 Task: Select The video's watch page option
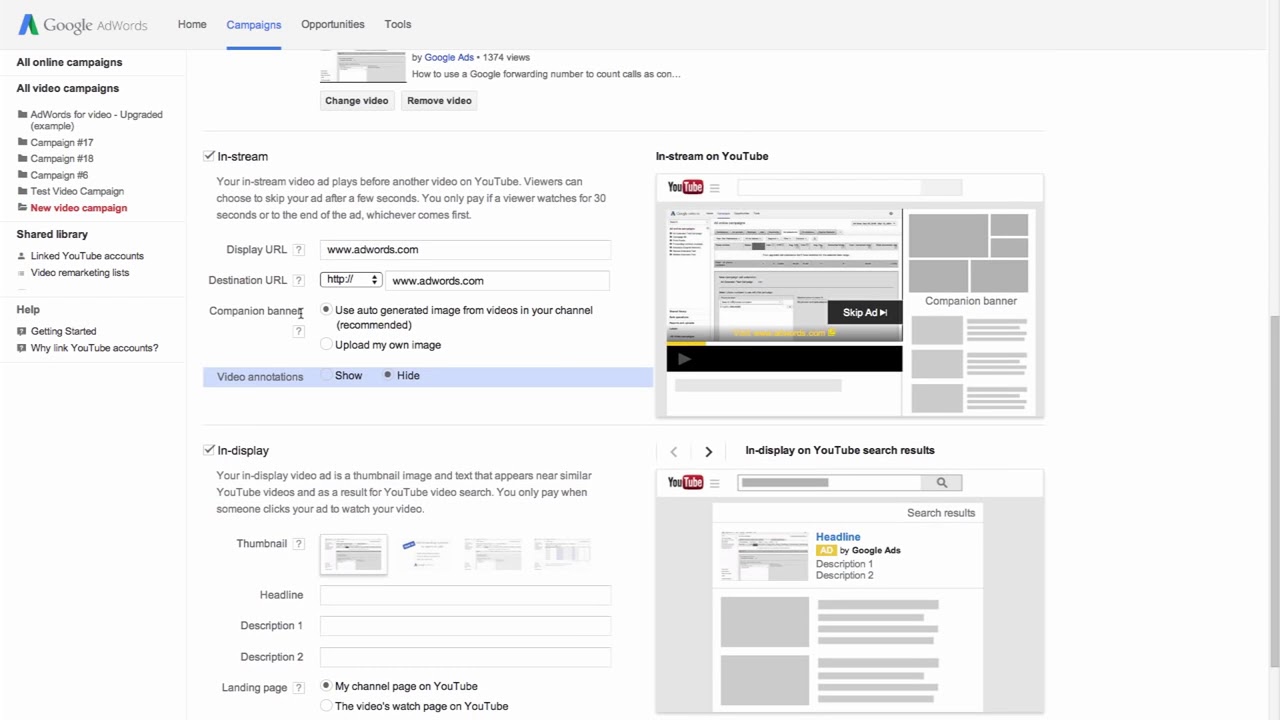(326, 706)
